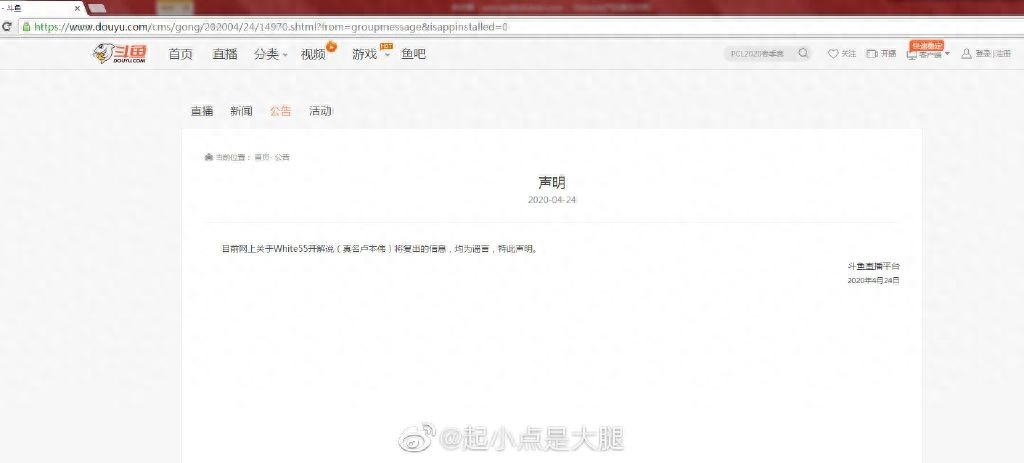The width and height of the screenshot is (1024, 463).
Task: Click the browser reload icon
Action: (x=8, y=27)
